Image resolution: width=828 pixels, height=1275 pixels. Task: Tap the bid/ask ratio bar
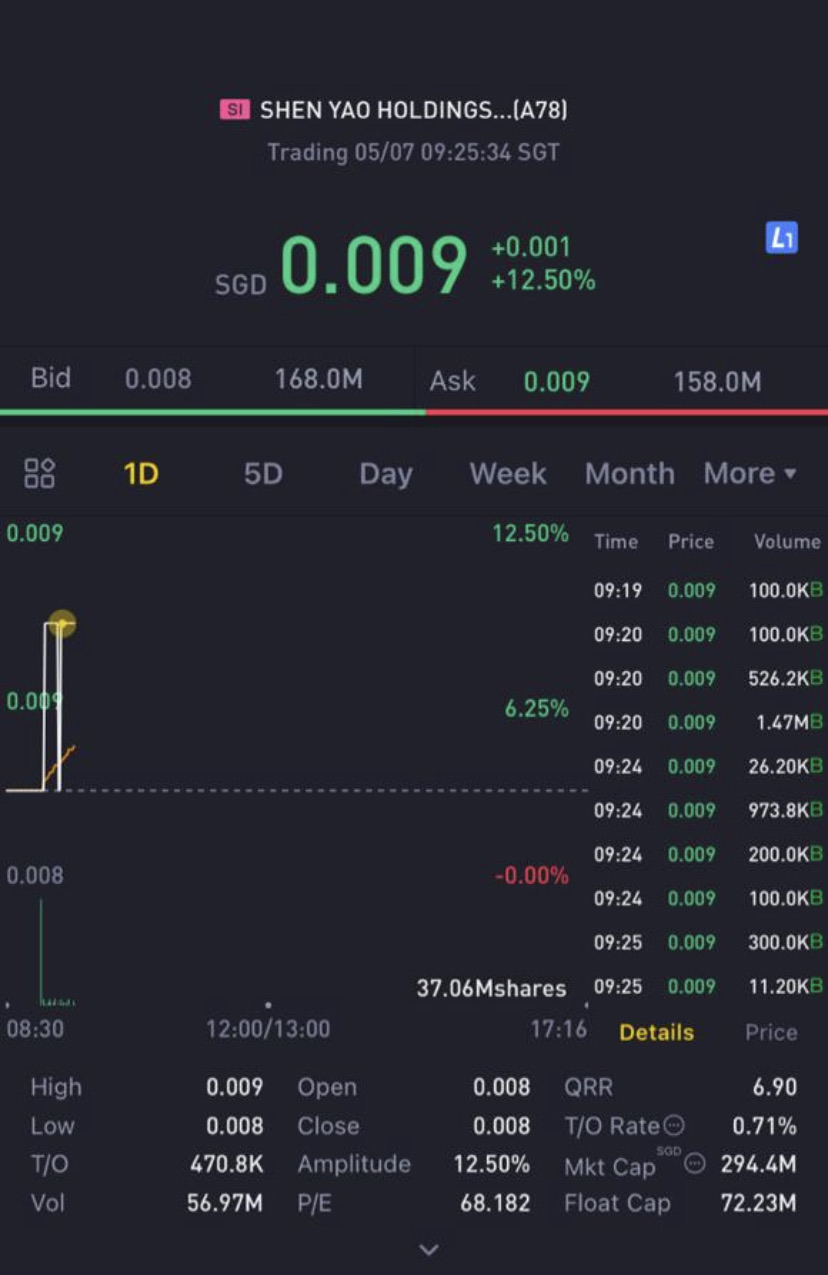pyautogui.click(x=414, y=411)
